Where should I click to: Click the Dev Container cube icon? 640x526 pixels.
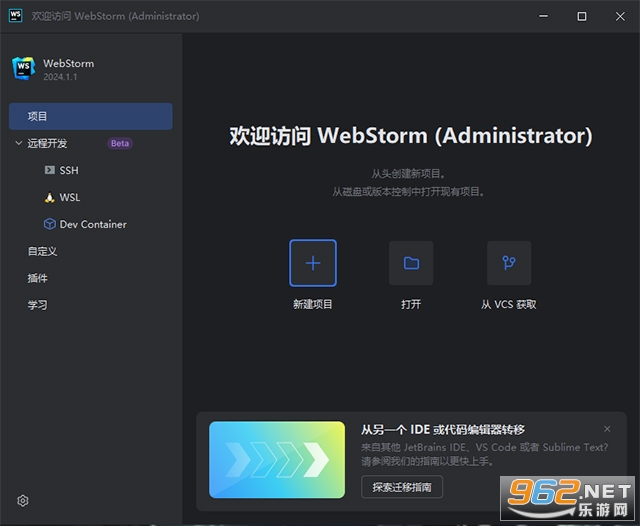coord(49,224)
